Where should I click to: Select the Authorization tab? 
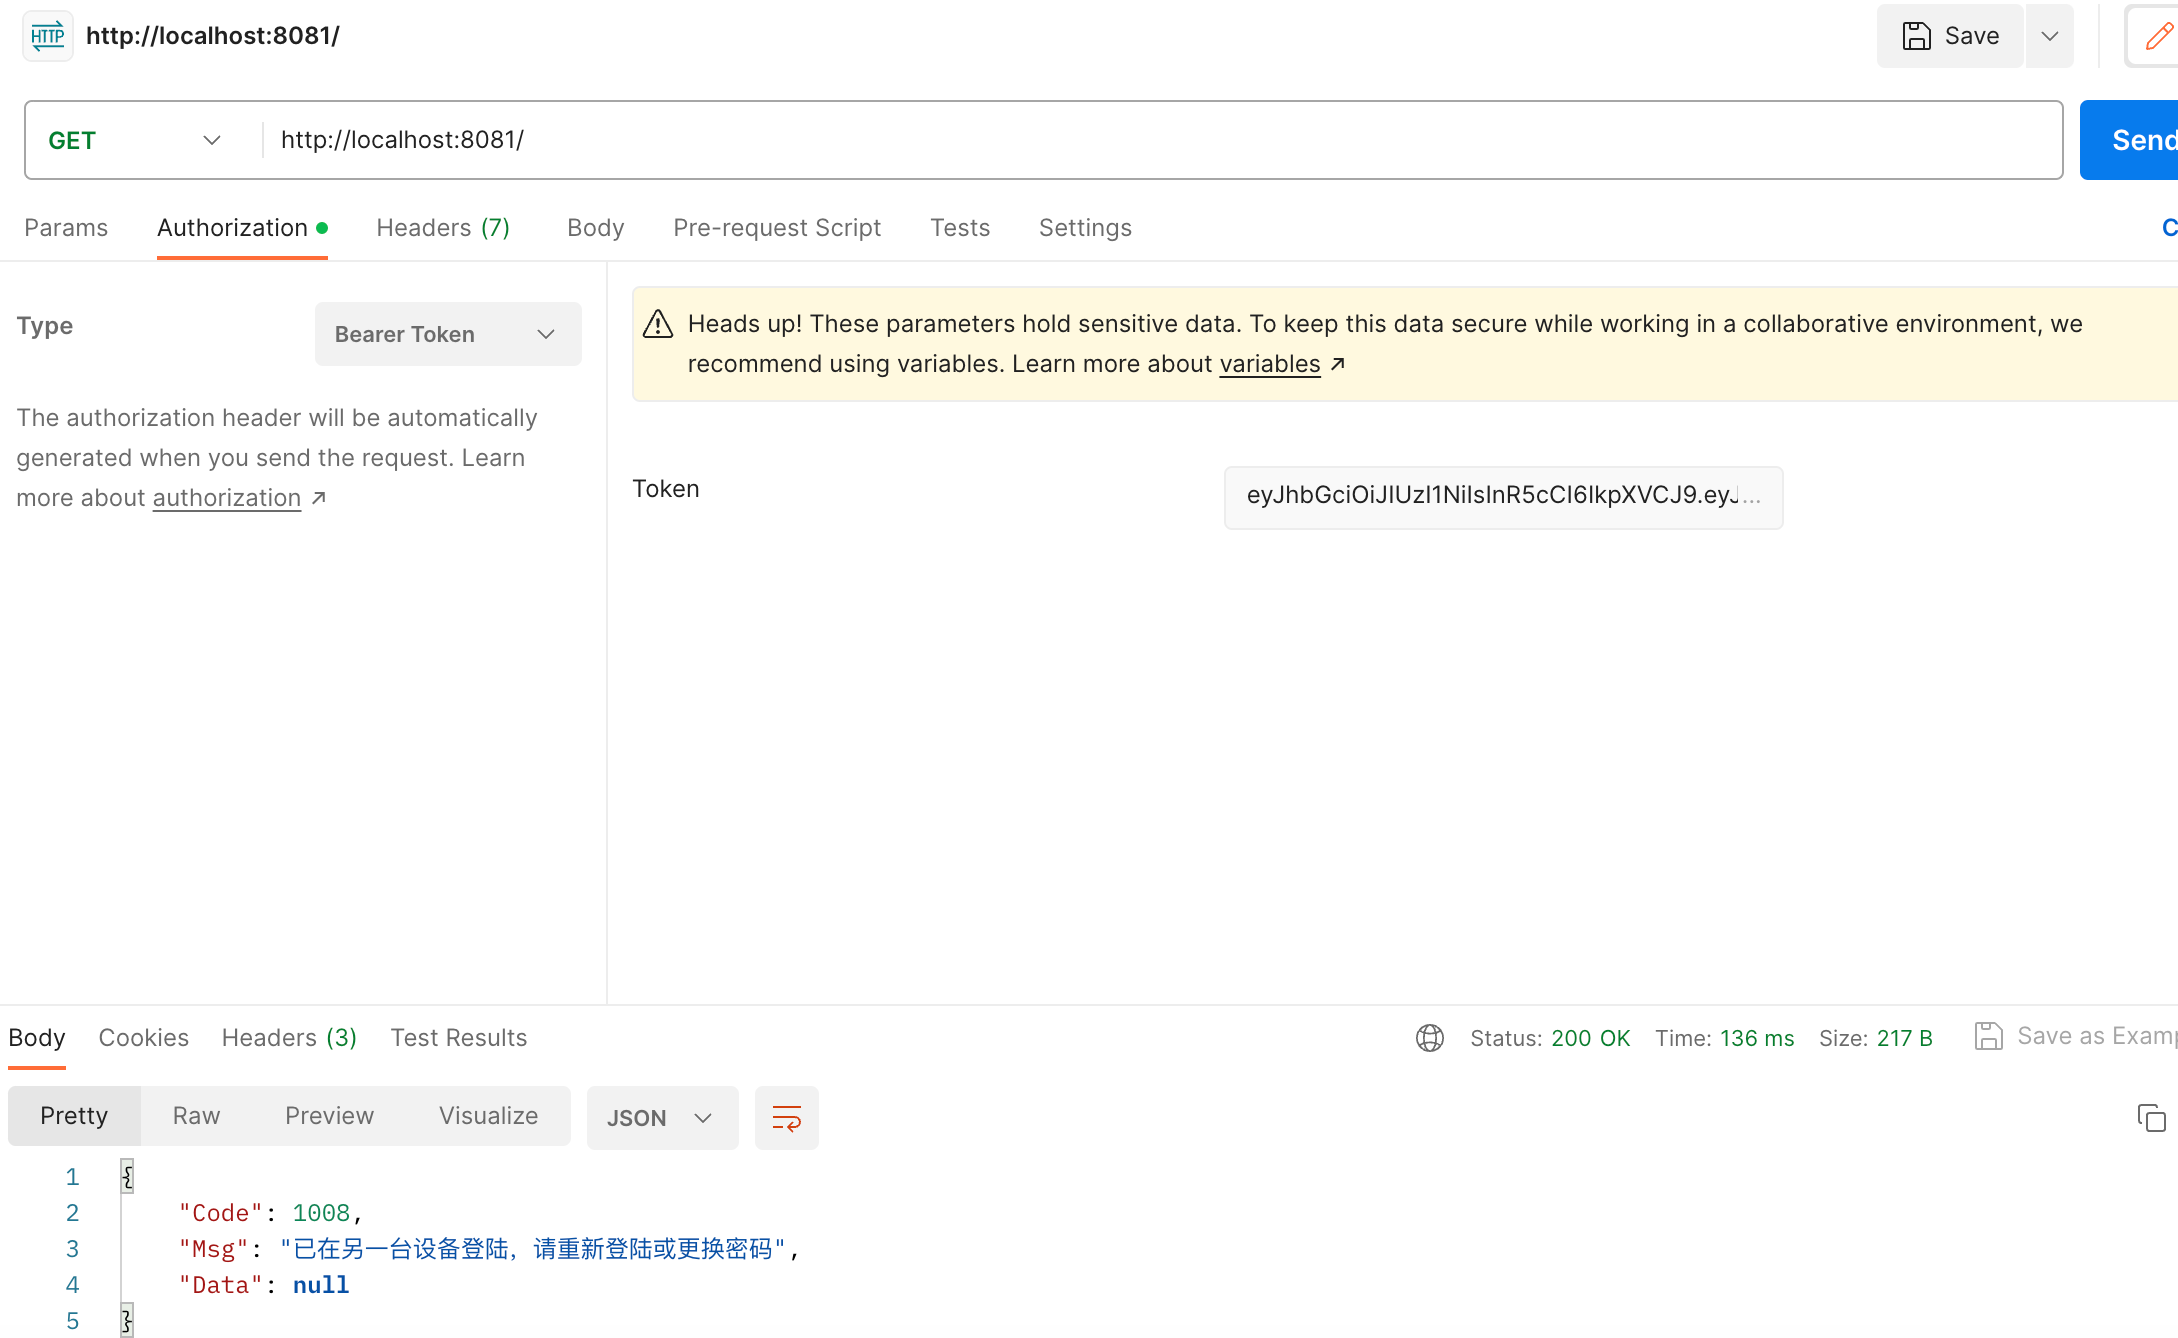point(242,228)
